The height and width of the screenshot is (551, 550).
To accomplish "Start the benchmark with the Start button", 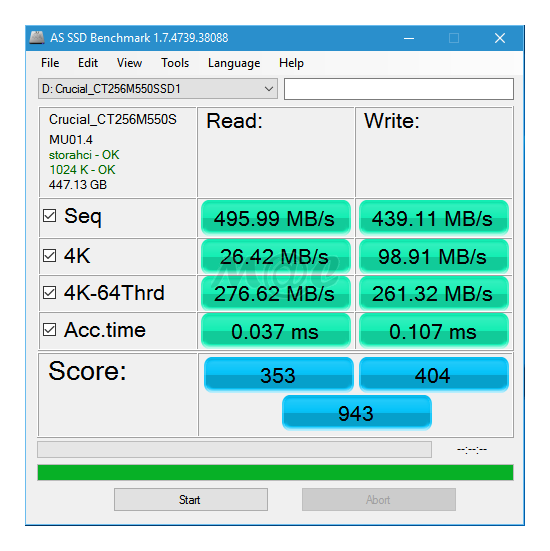I will [191, 499].
